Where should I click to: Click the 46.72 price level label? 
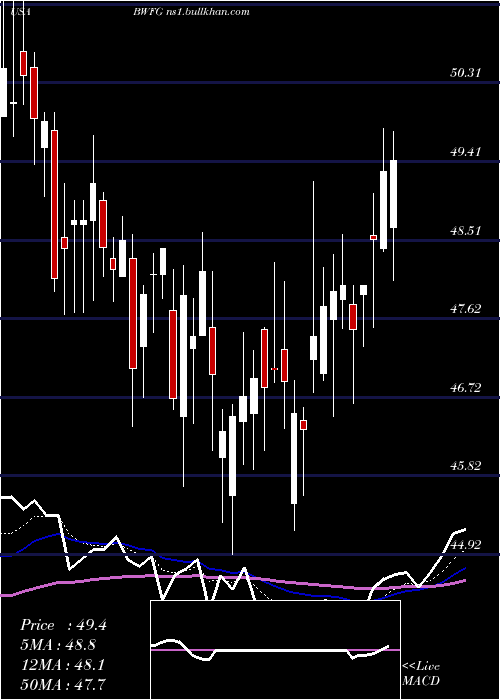click(466, 388)
